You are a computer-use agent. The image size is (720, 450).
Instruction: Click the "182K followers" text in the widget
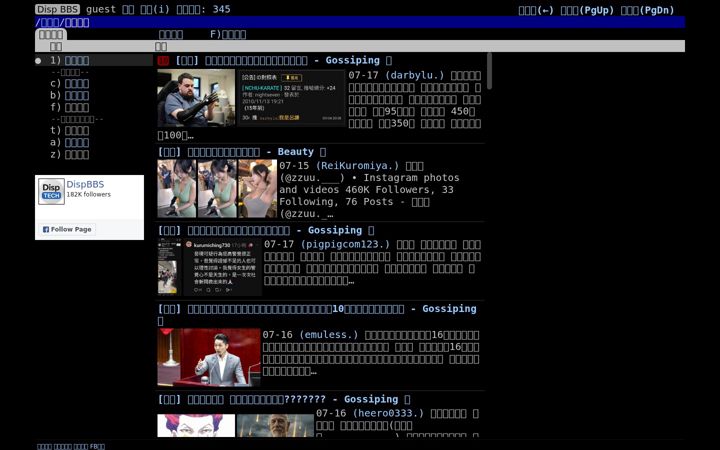89,194
